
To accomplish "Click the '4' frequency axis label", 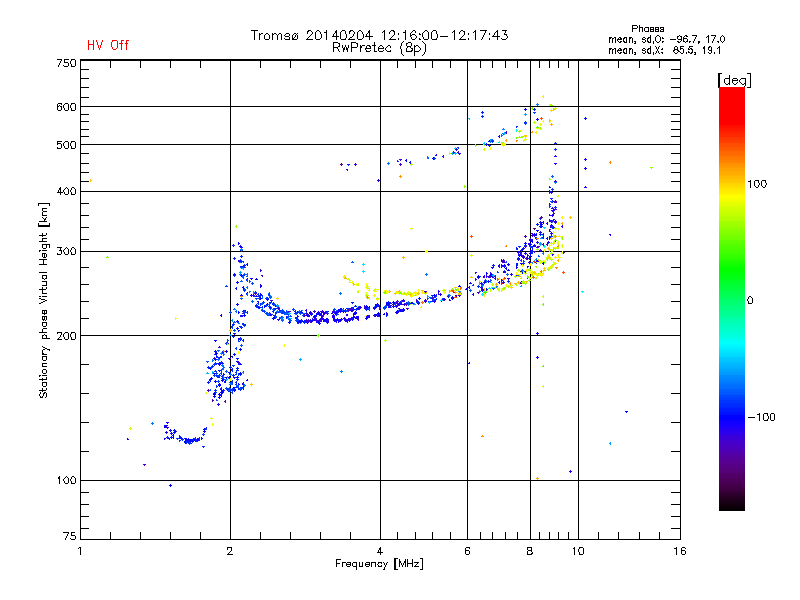I will (x=380, y=551).
